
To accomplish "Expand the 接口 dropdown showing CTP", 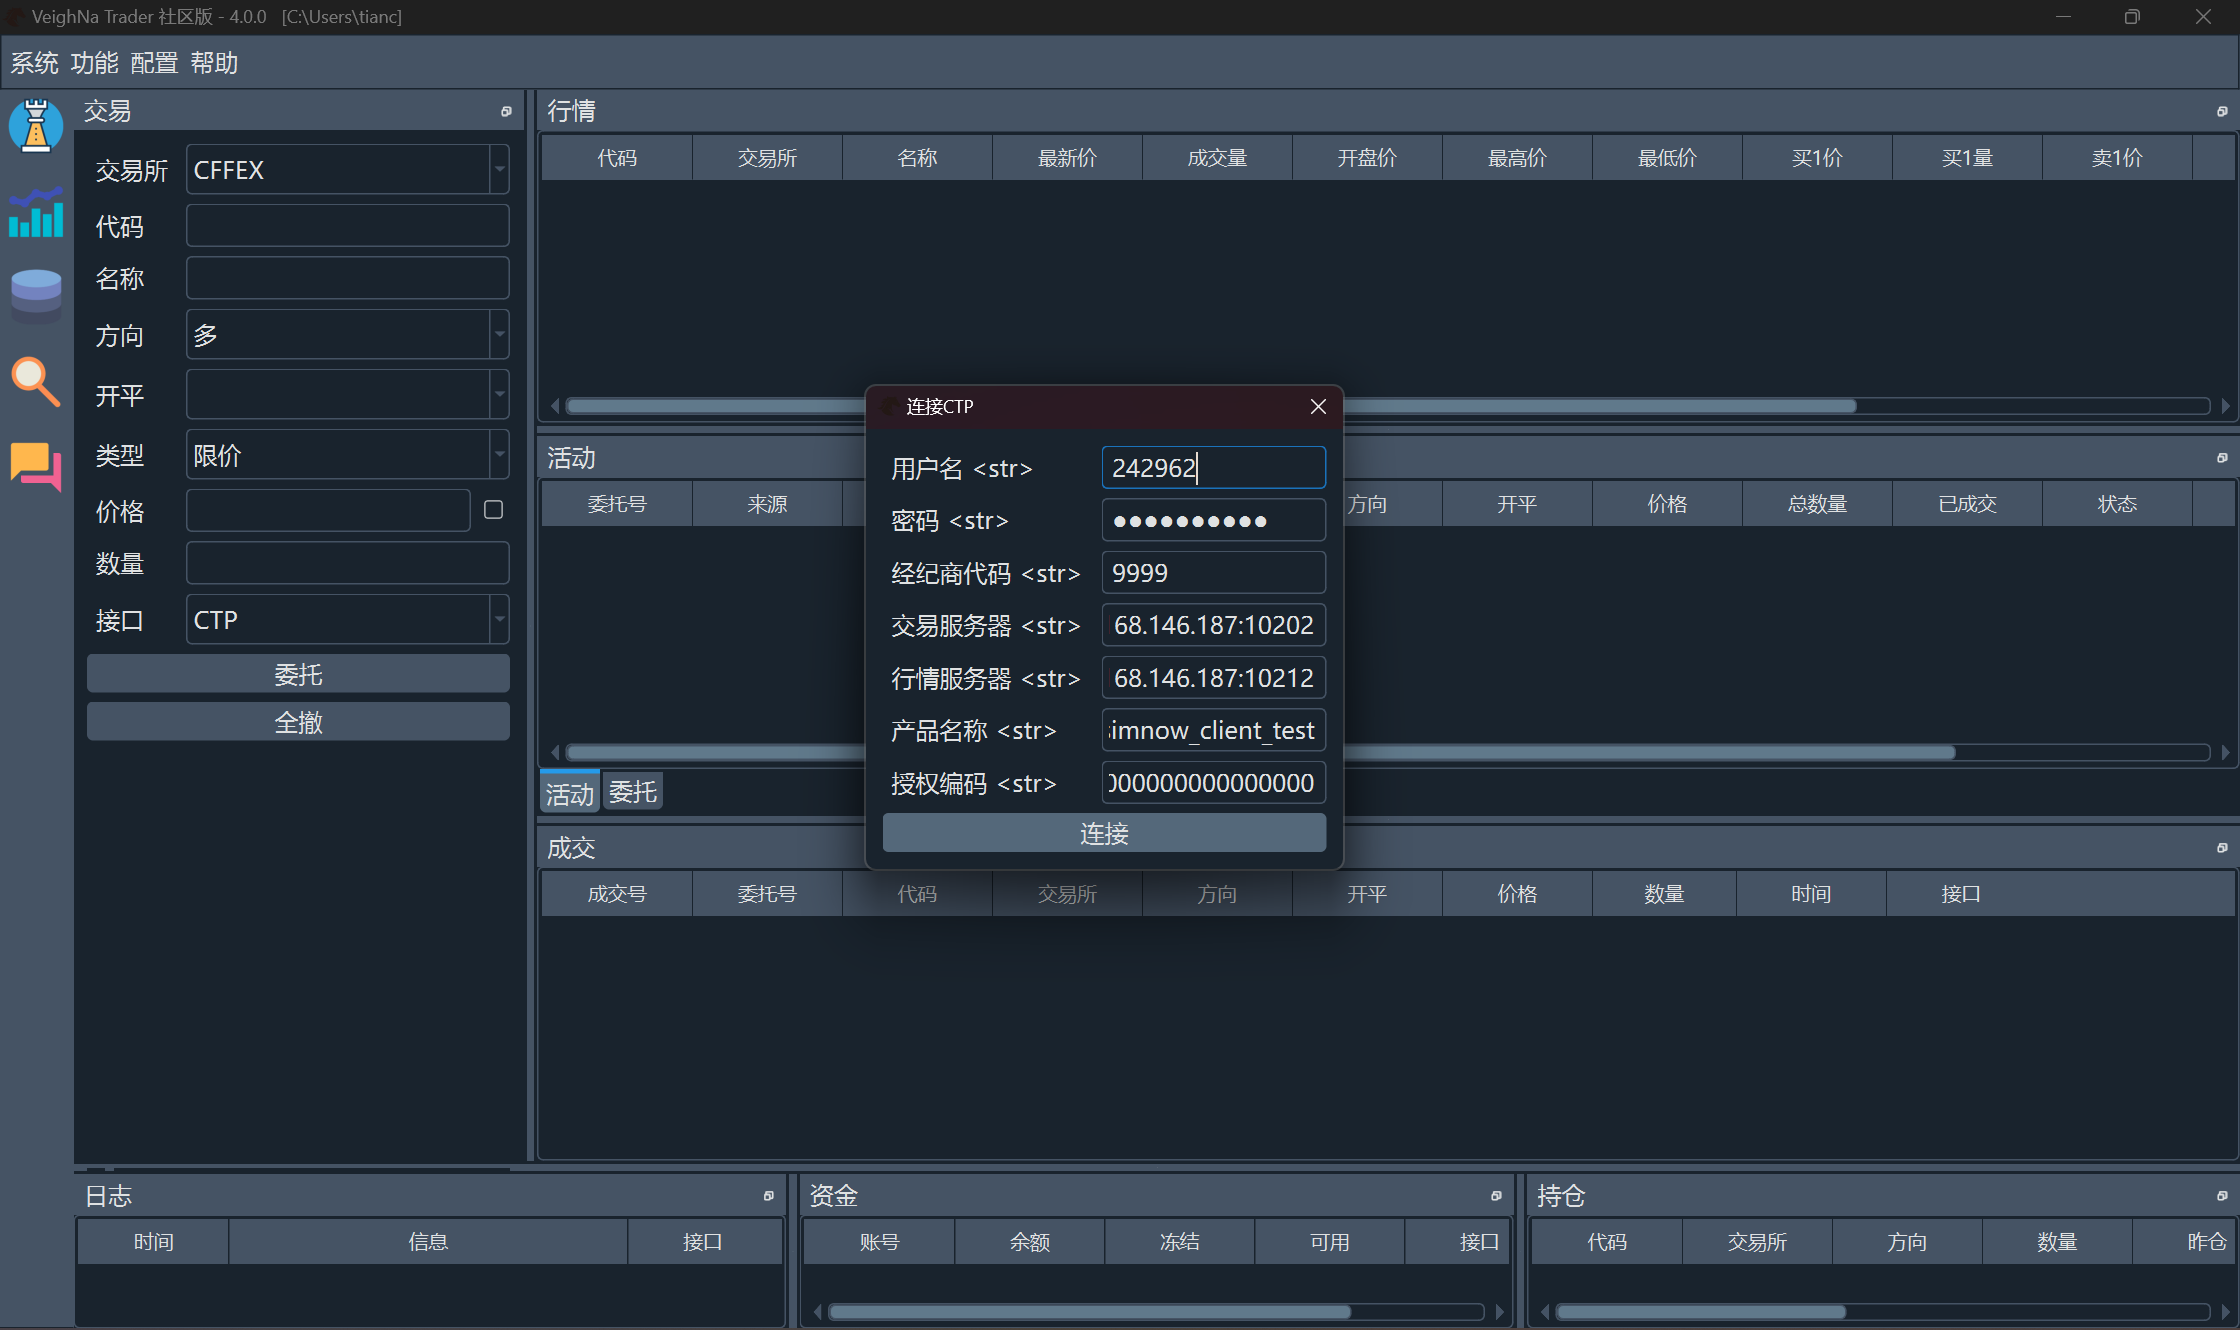I will [499, 620].
